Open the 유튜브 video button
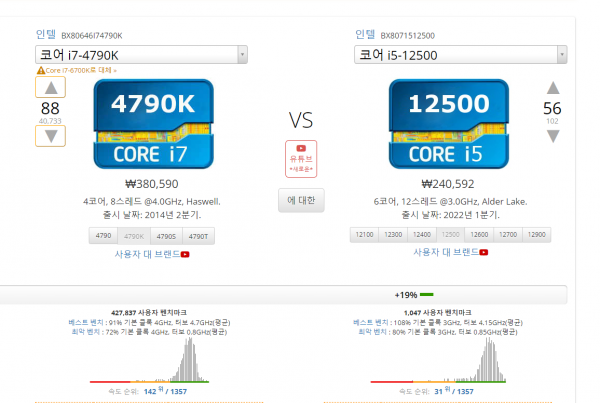The height and width of the screenshot is (403, 600). [301, 159]
